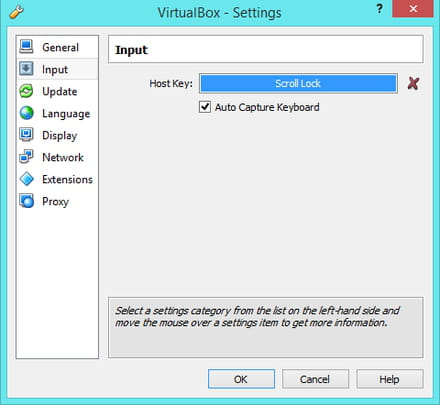Open the Proxy settings label
440x405 pixels.
(x=55, y=201)
